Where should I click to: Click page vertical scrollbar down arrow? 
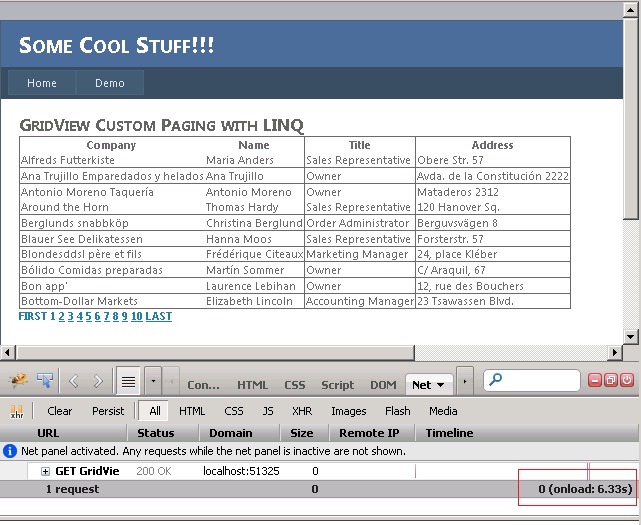pos(630,337)
